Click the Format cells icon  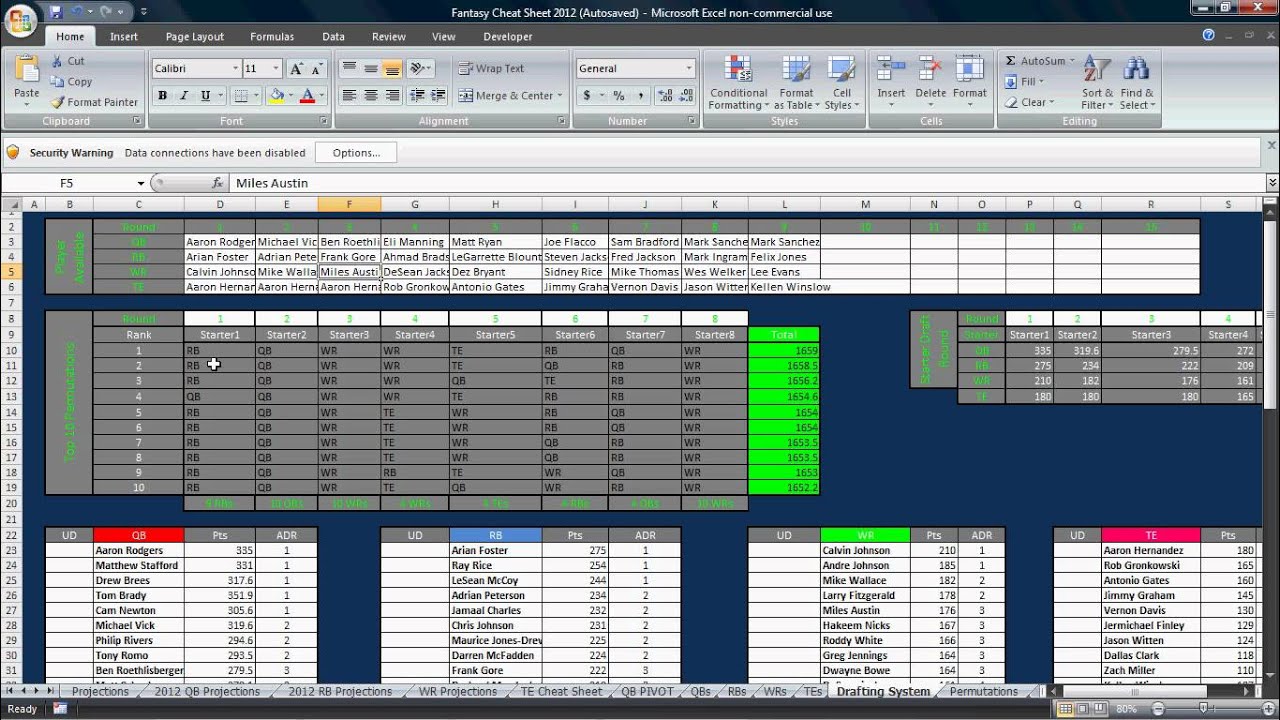pyautogui.click(x=969, y=70)
